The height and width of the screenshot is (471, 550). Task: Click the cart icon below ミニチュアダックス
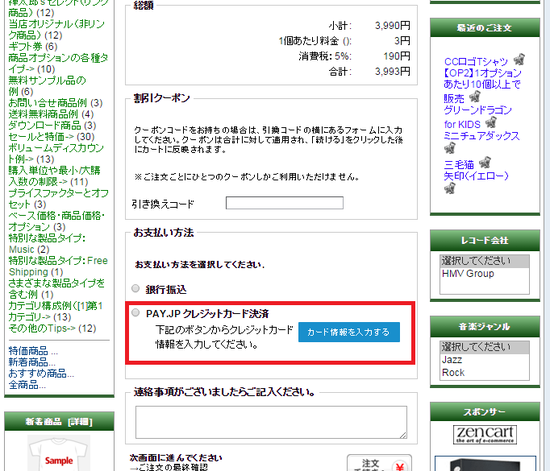(450, 148)
